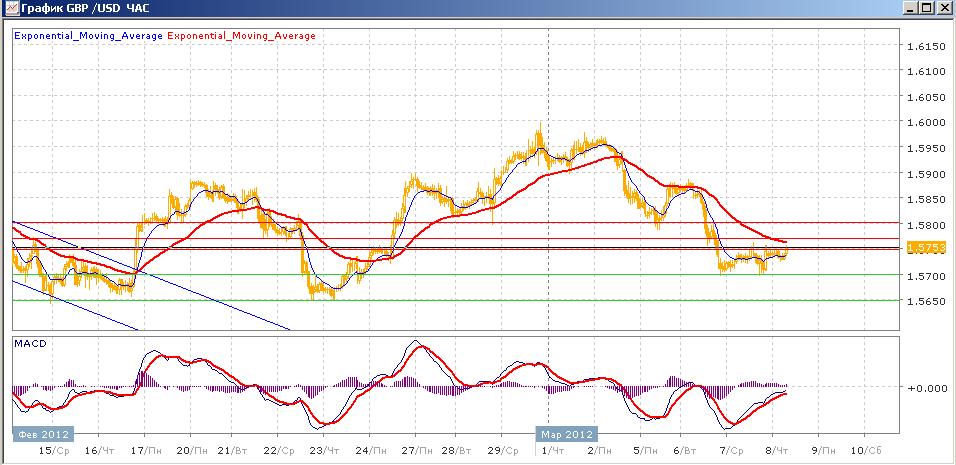The height and width of the screenshot is (465, 956).
Task: Click the График GBP/USD ЧАС window title
Action: (85, 9)
